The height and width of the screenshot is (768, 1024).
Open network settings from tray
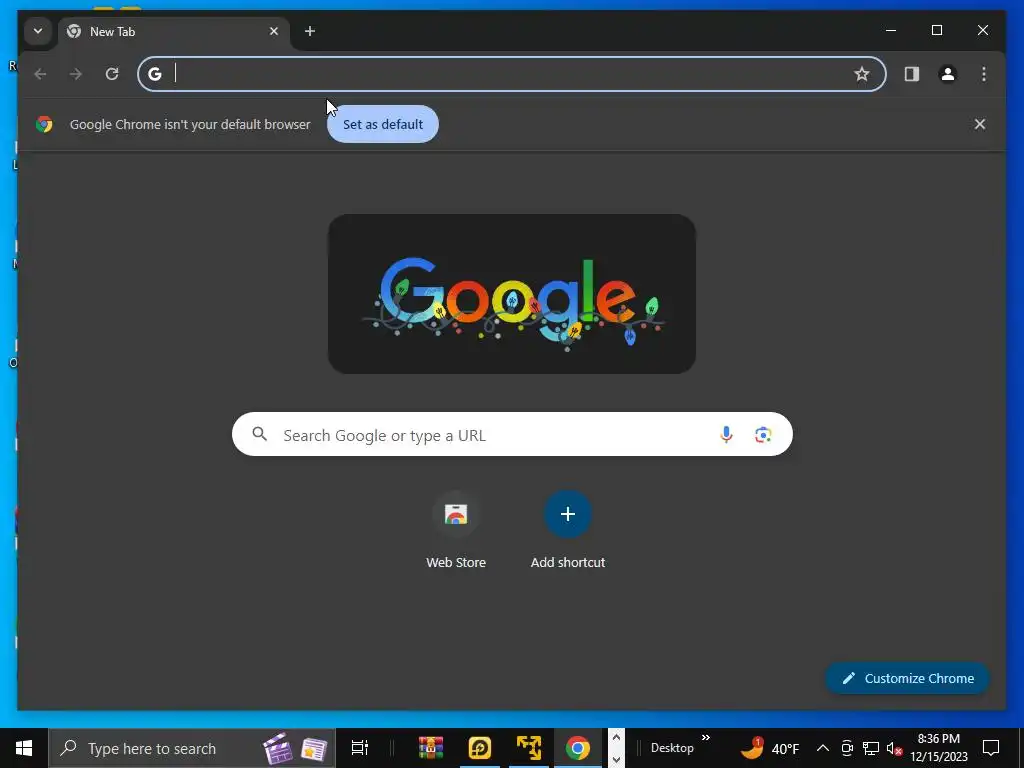point(871,748)
